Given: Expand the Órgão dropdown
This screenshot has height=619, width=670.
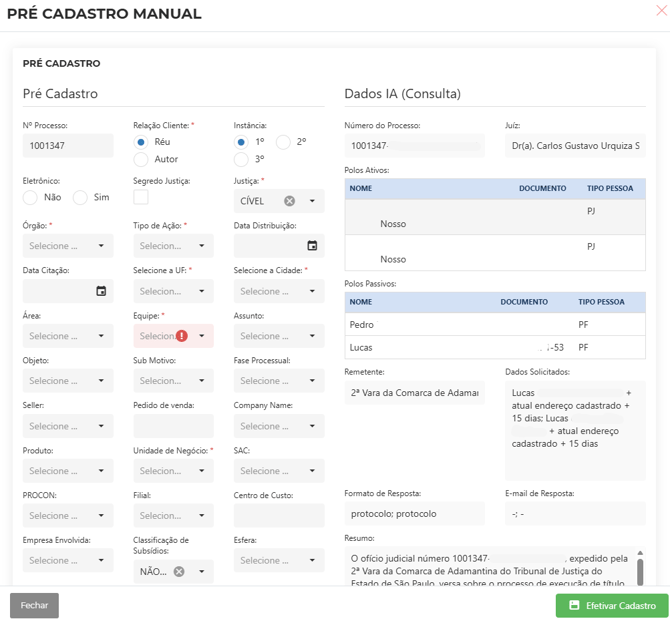Looking at the screenshot, I should click(68, 246).
